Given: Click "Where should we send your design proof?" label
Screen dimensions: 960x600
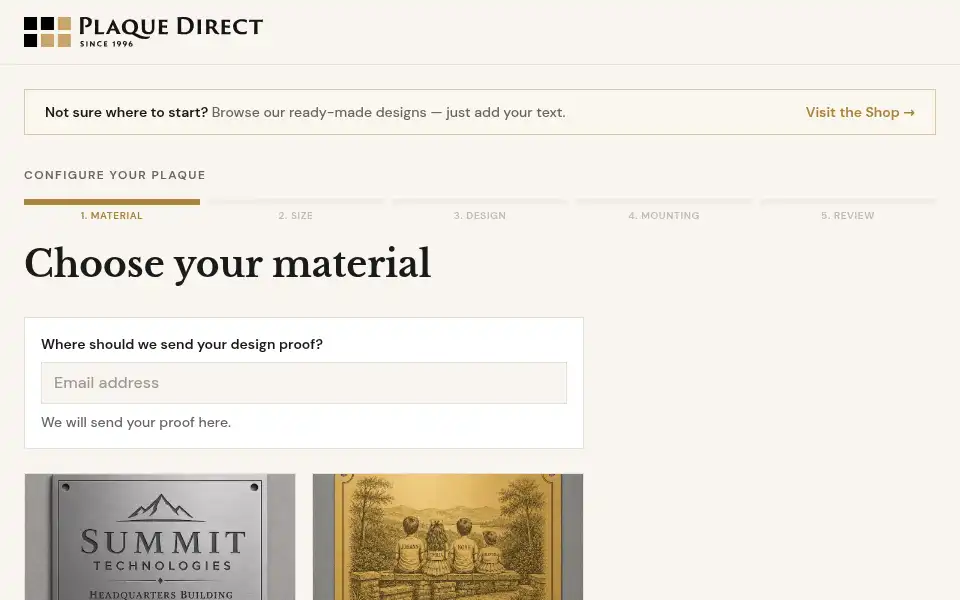Looking at the screenshot, I should point(182,344).
